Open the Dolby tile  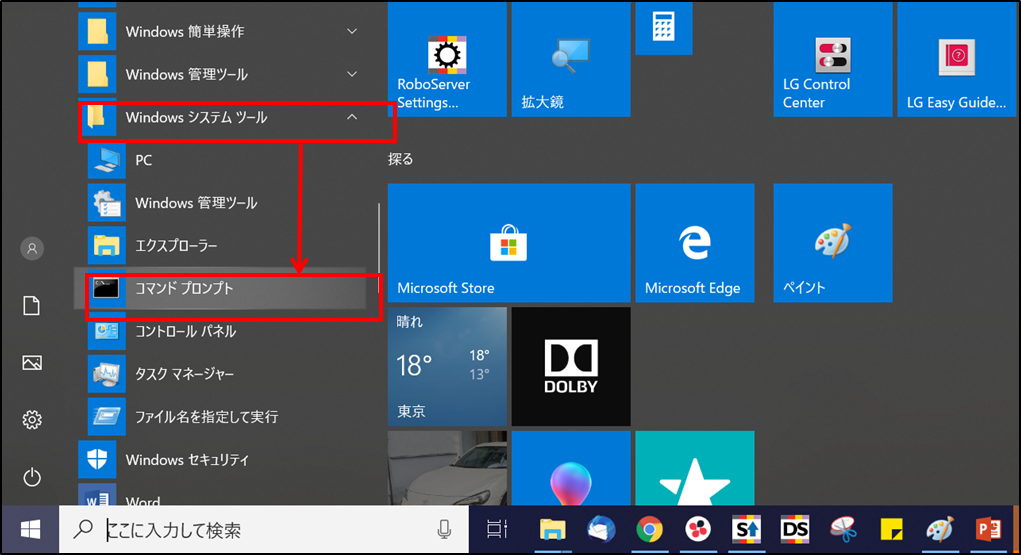(x=570, y=366)
